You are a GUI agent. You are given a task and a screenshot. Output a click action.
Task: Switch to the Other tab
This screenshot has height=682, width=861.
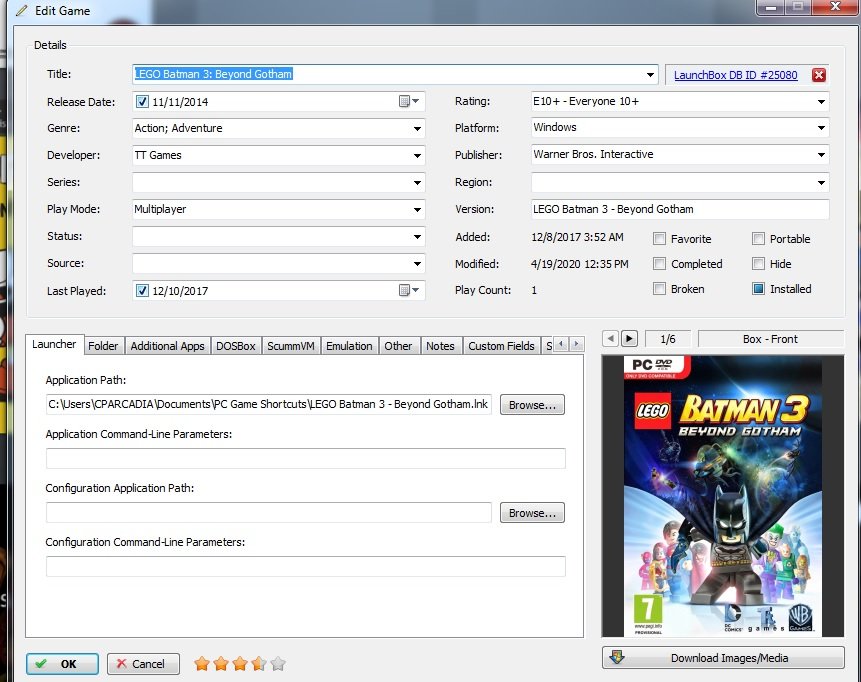pyautogui.click(x=398, y=346)
